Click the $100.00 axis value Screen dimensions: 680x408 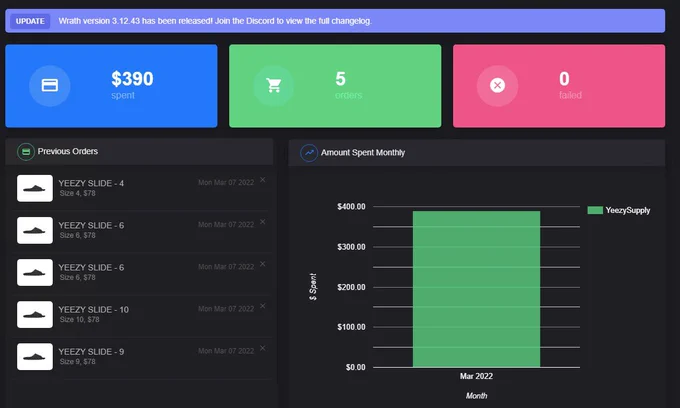coord(351,327)
